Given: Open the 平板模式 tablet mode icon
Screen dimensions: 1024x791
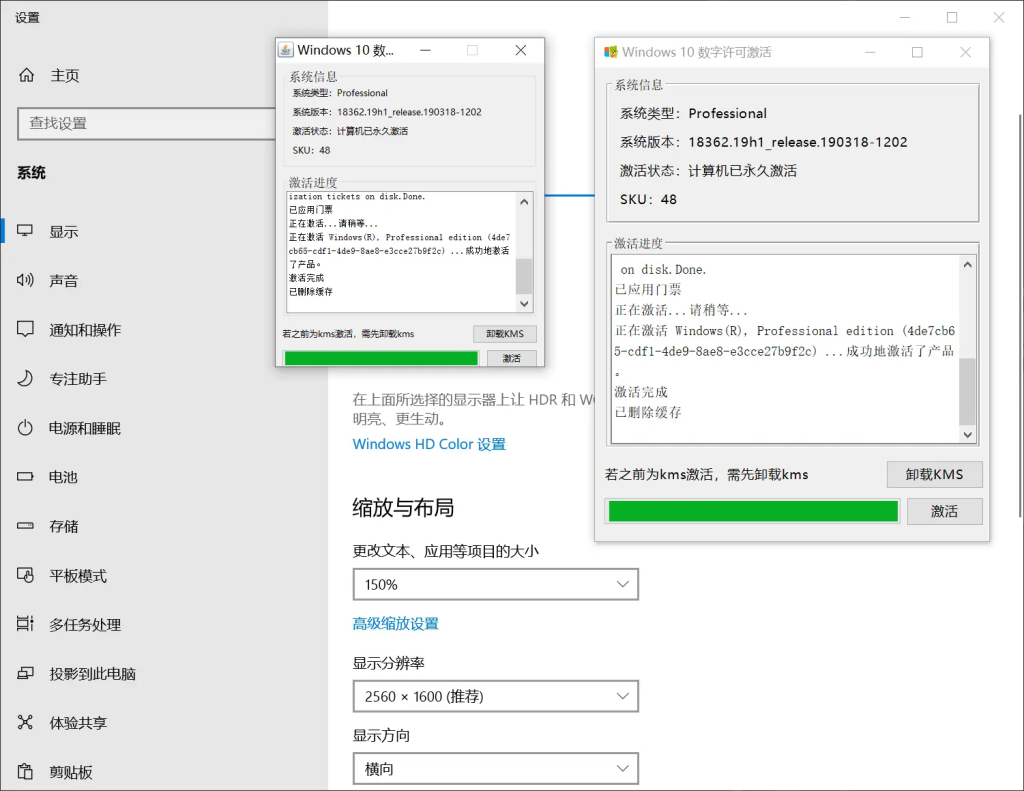Looking at the screenshot, I should (x=25, y=575).
